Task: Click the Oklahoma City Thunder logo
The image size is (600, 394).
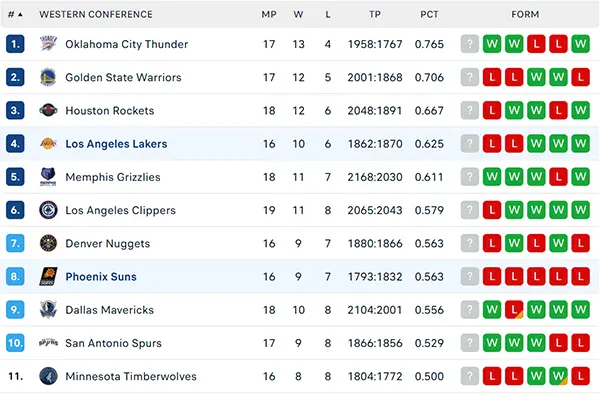Action: pyautogui.click(x=49, y=44)
